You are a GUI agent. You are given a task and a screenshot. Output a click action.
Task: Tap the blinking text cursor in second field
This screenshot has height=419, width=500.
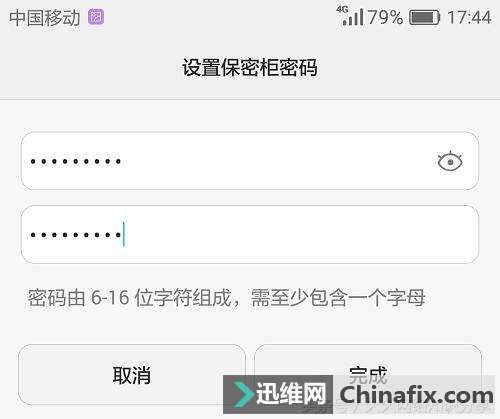[124, 234]
